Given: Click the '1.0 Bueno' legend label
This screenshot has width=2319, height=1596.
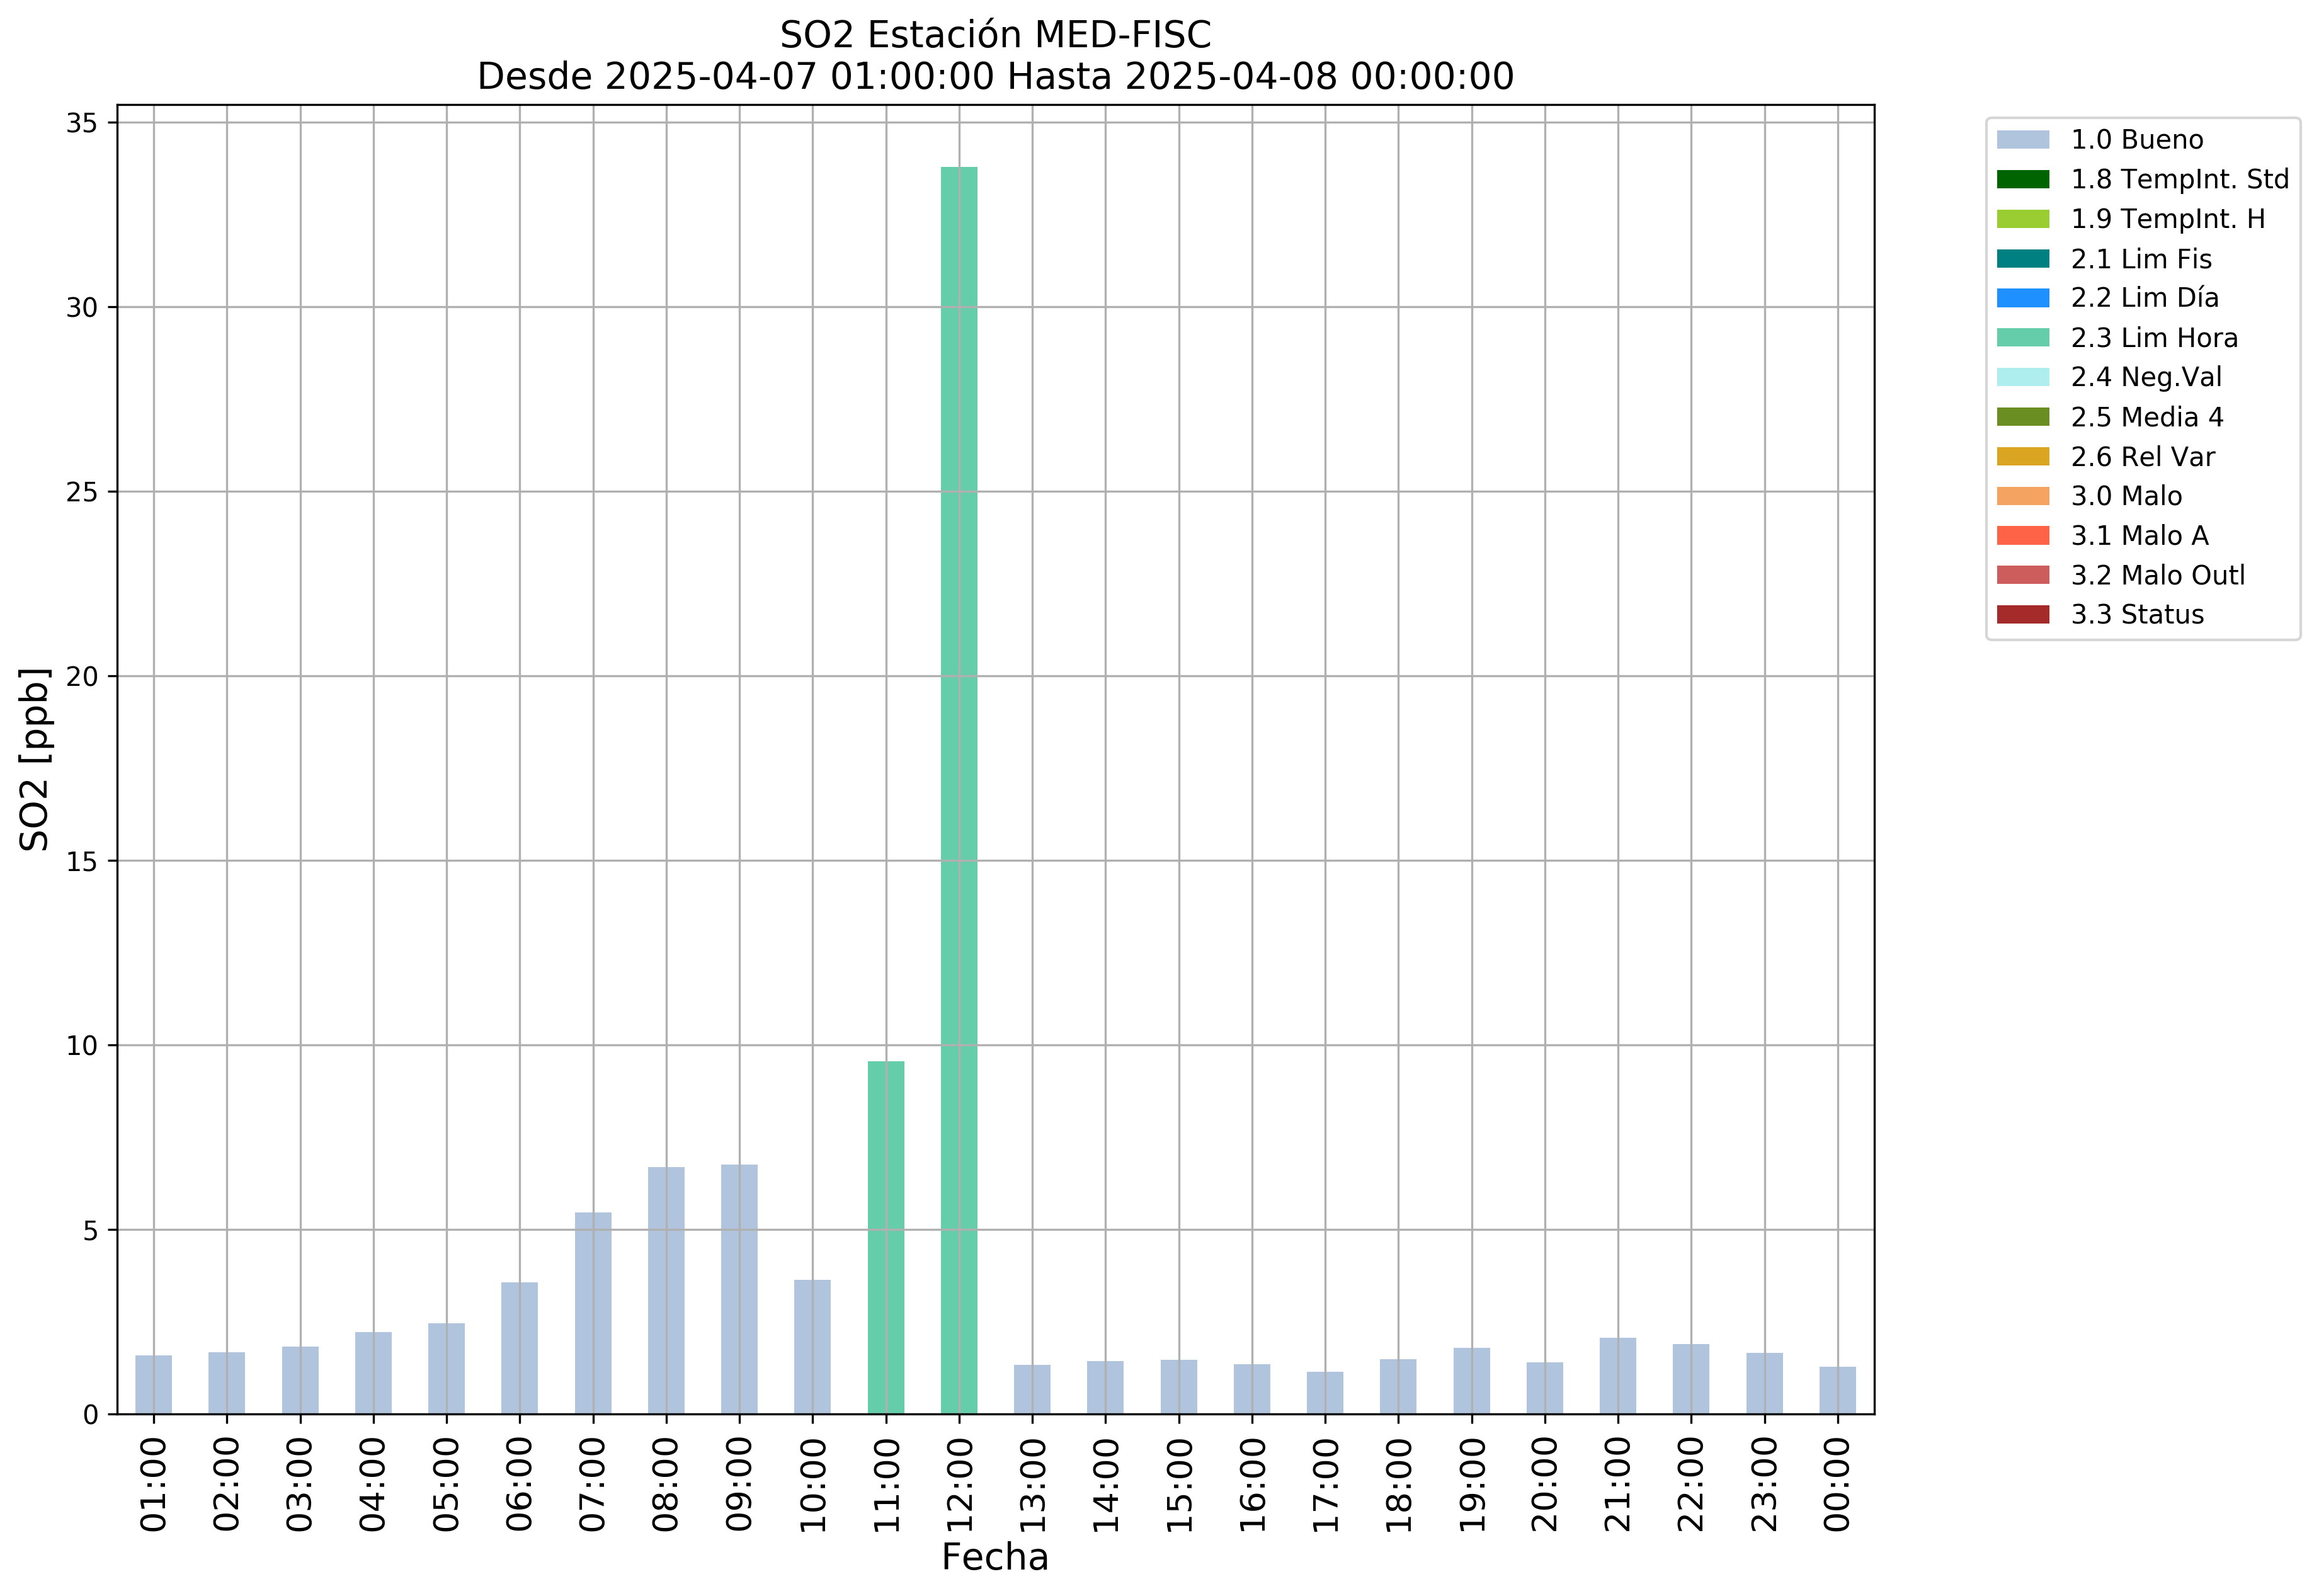Looking at the screenshot, I should 2137,140.
